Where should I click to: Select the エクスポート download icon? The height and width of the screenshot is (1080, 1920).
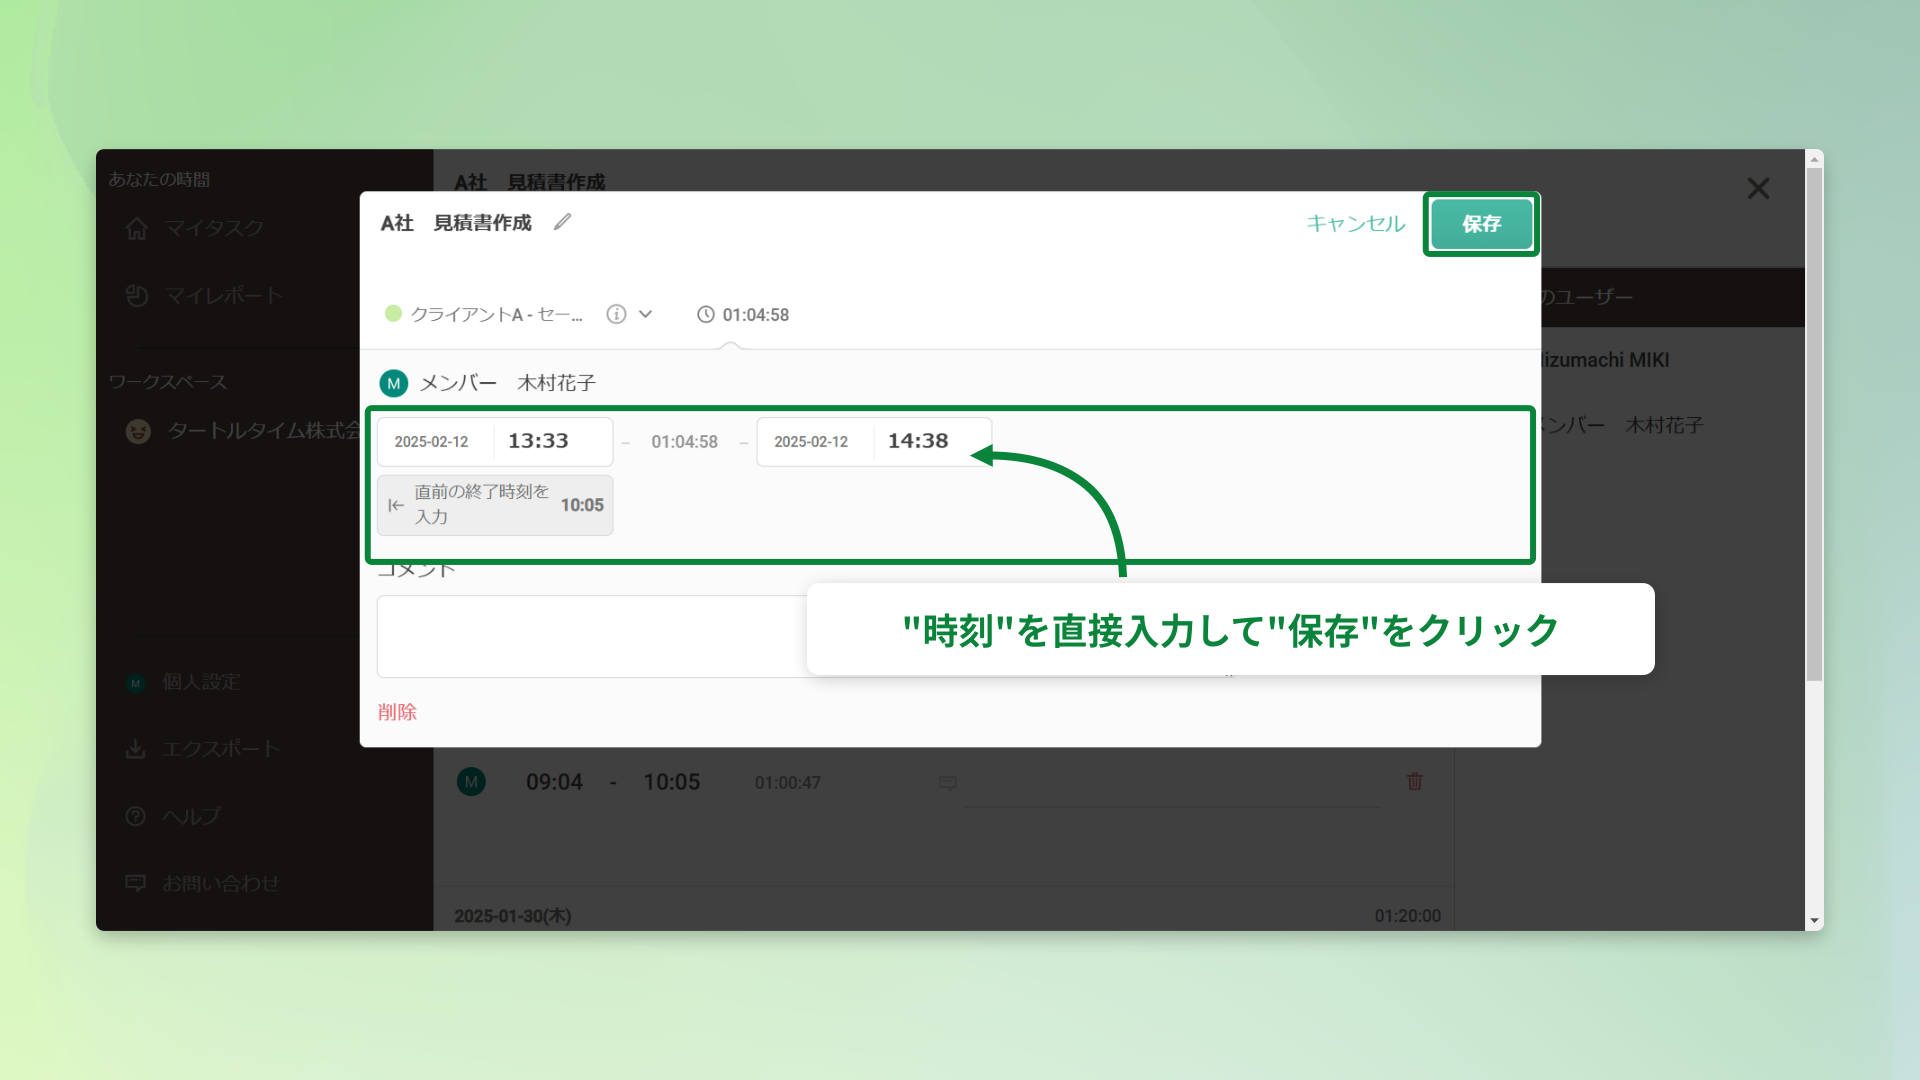[136, 748]
